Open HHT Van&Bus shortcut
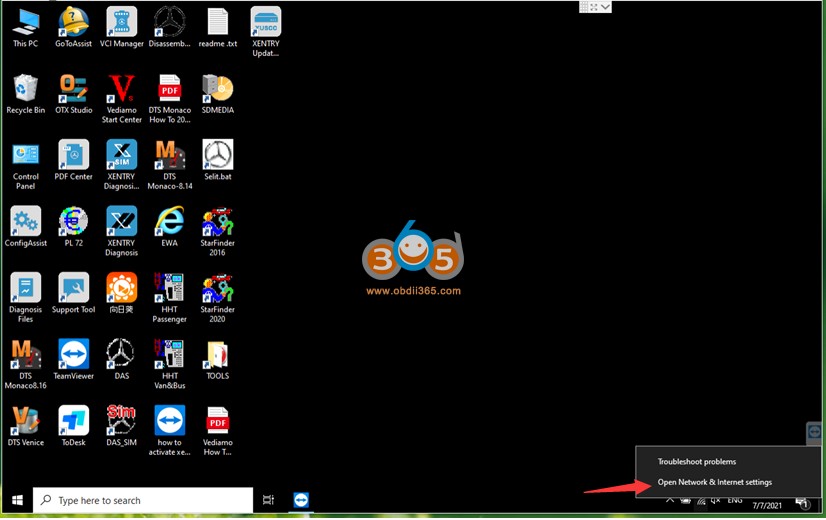The width and height of the screenshot is (826, 520). click(170, 365)
